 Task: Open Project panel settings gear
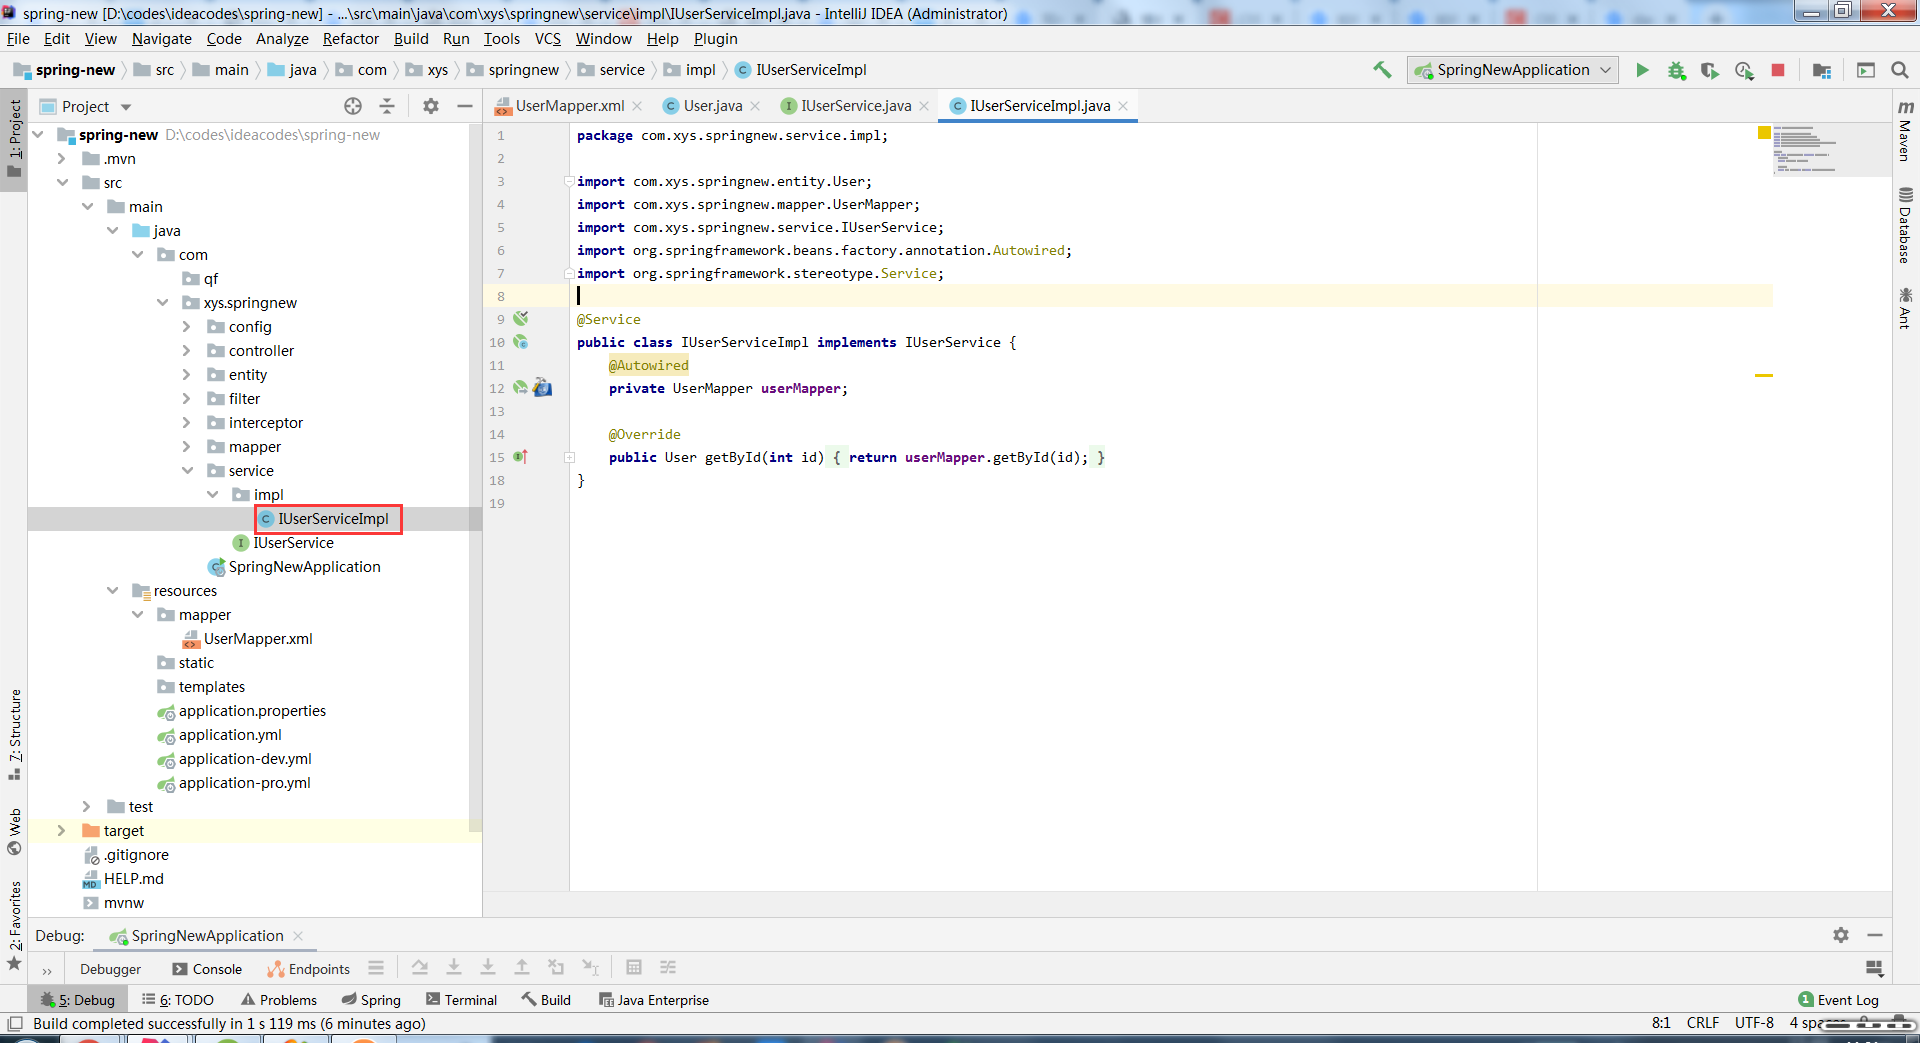tap(431, 106)
